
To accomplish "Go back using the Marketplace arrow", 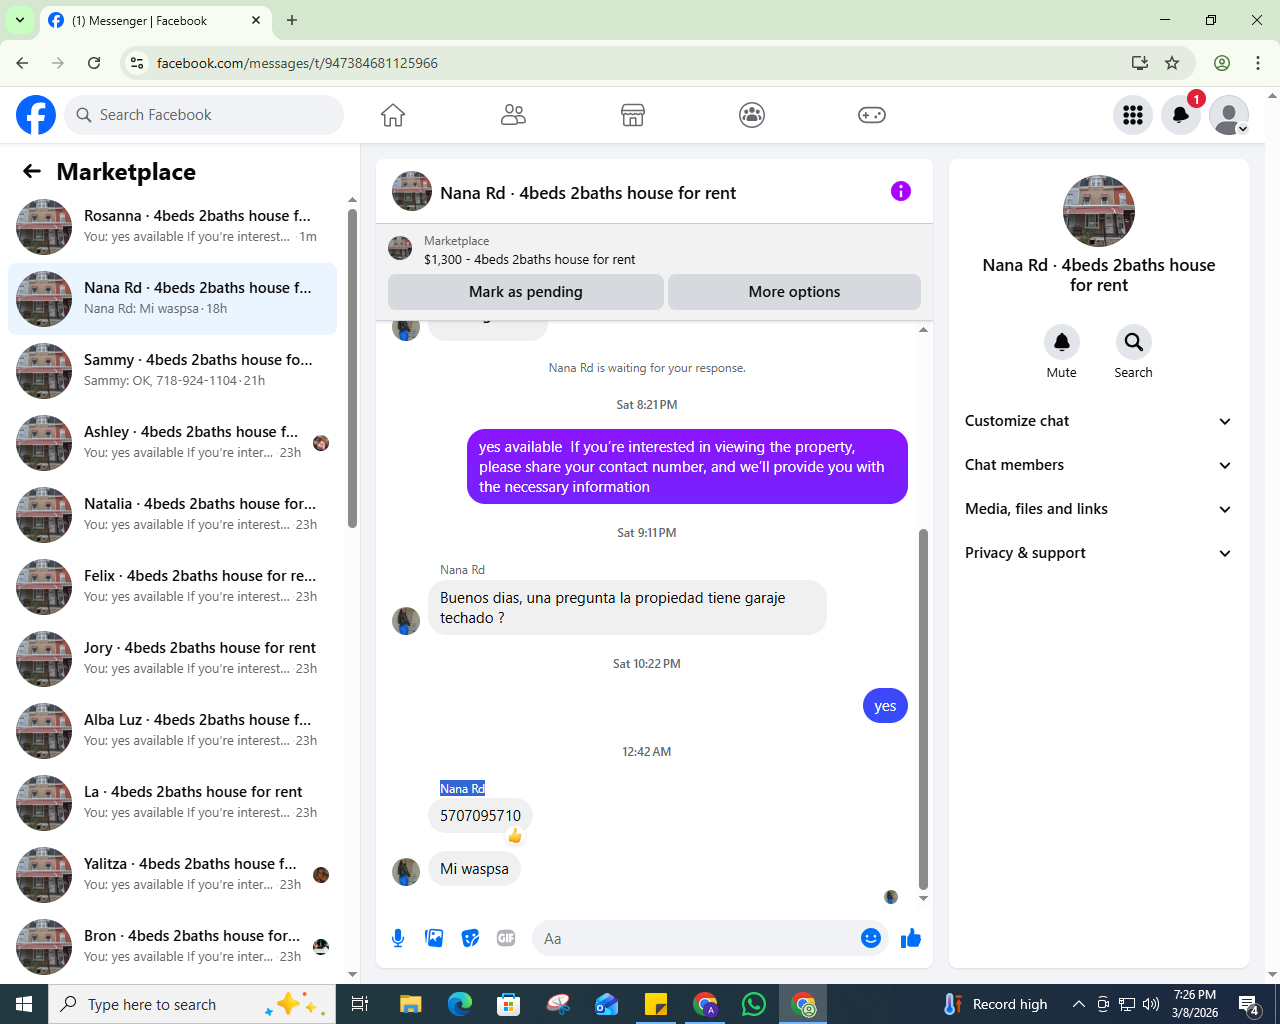I will 32,171.
